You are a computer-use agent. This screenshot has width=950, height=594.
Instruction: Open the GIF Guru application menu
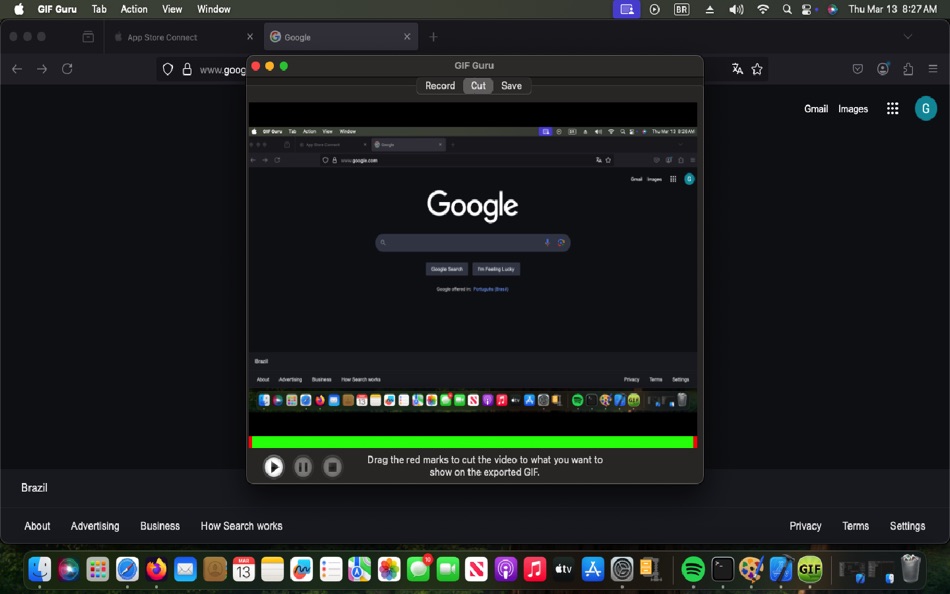pyautogui.click(x=57, y=9)
